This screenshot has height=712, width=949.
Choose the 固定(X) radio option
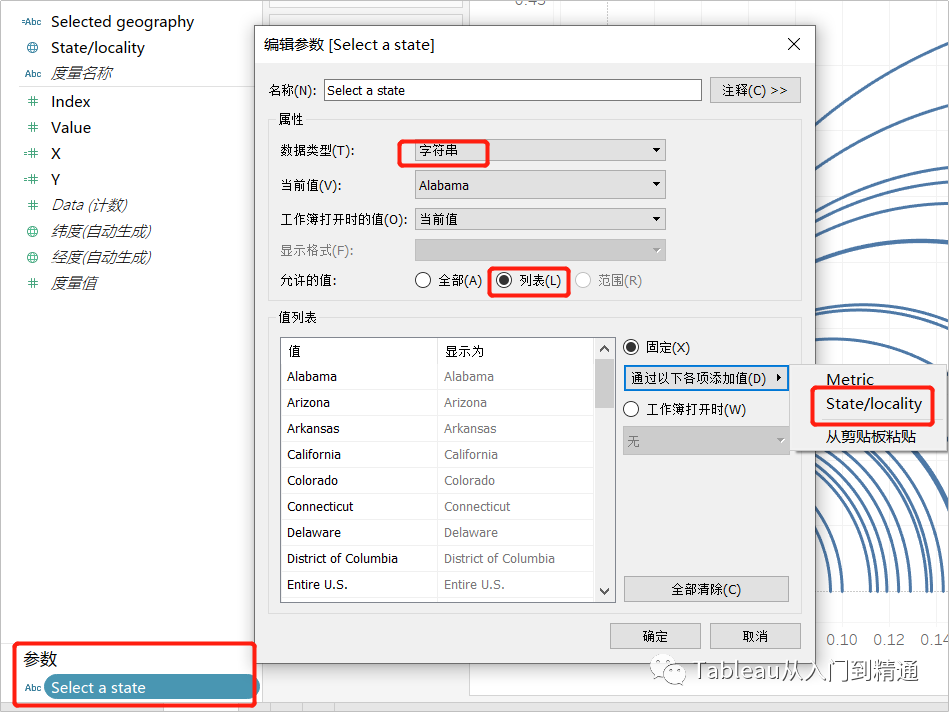pos(656,347)
